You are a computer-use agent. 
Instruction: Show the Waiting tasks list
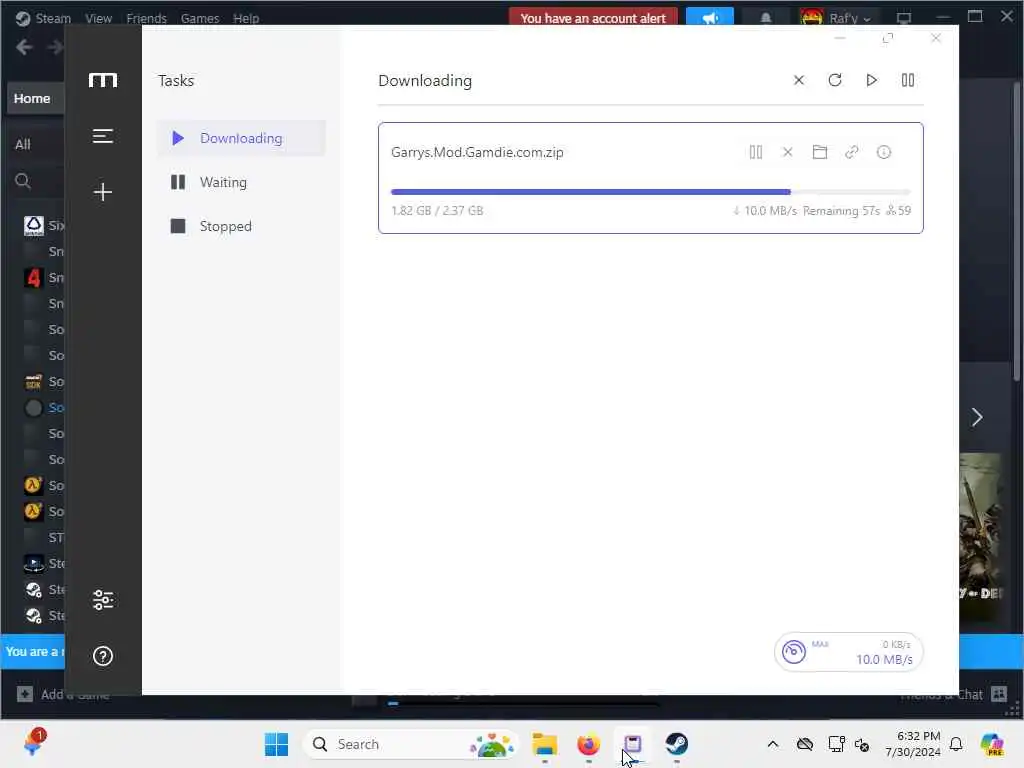241,182
